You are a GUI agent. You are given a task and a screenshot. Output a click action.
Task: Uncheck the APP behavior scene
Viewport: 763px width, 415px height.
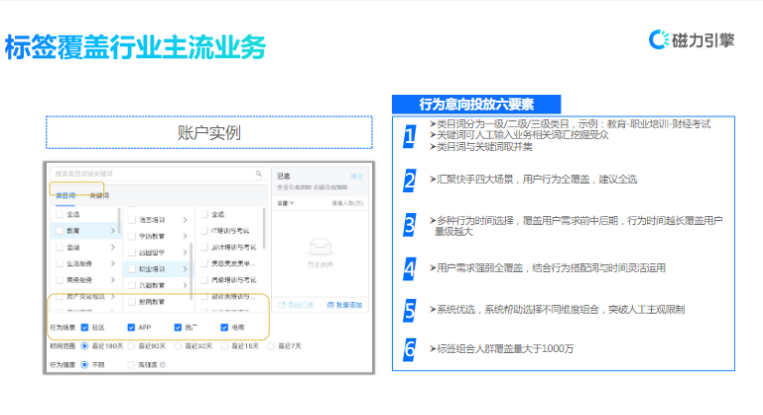click(131, 327)
